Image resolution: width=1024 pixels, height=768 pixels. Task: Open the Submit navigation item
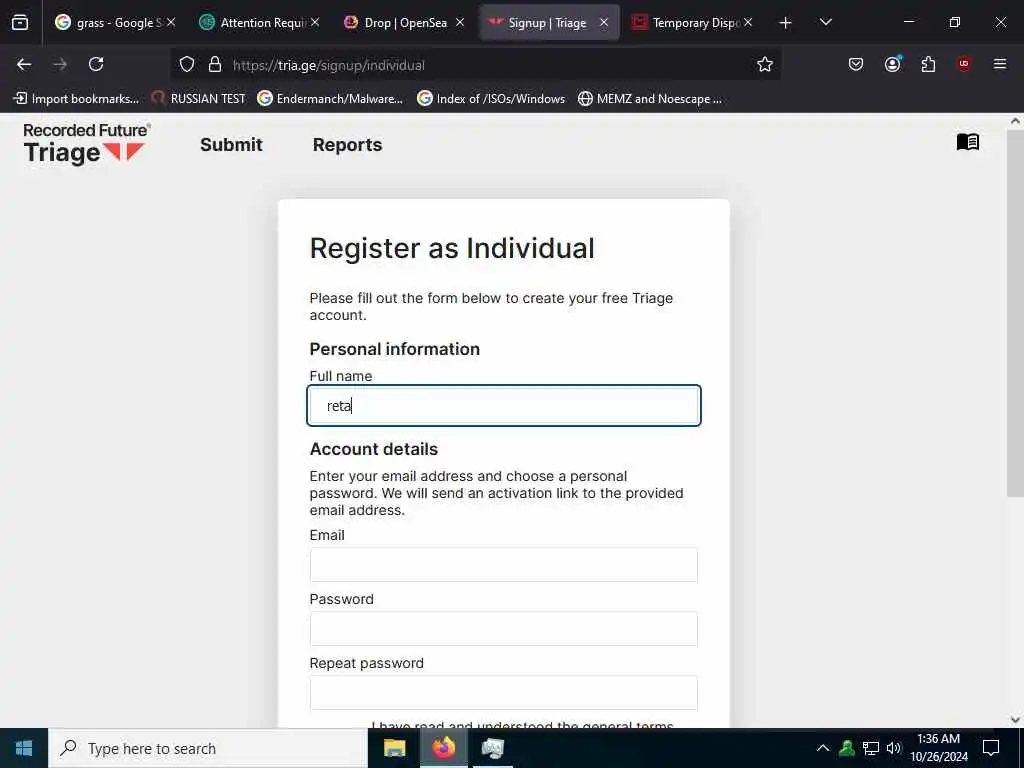pyautogui.click(x=231, y=144)
